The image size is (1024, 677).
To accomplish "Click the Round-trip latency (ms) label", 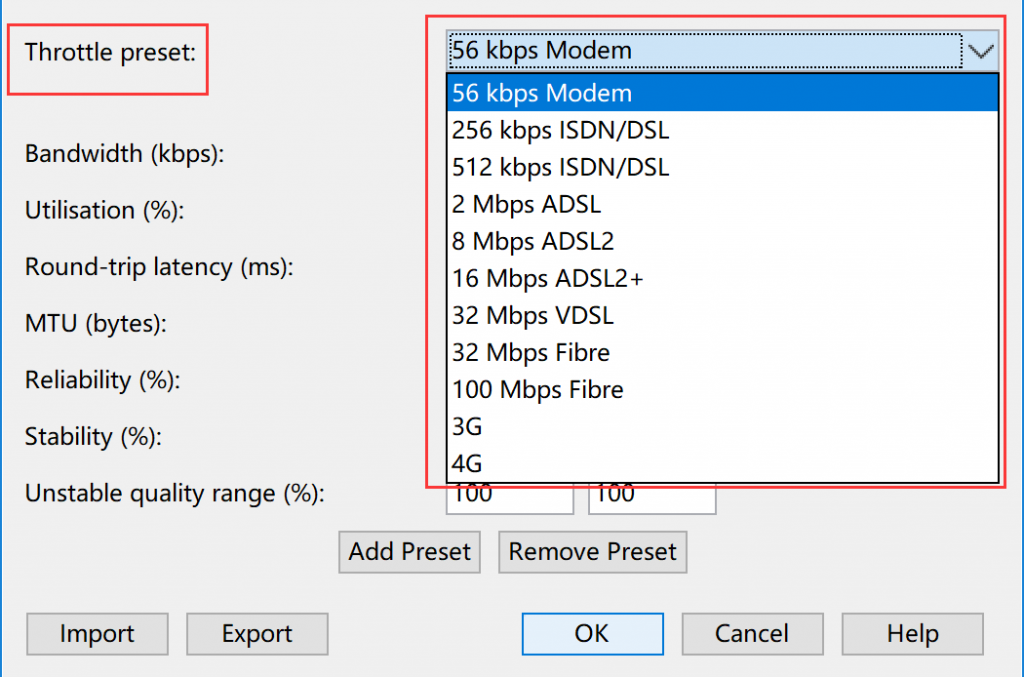I will pyautogui.click(x=159, y=267).
